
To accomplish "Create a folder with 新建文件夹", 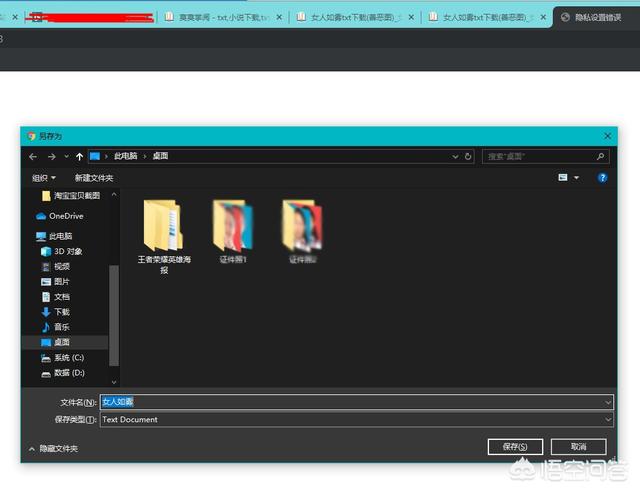I will 93,178.
